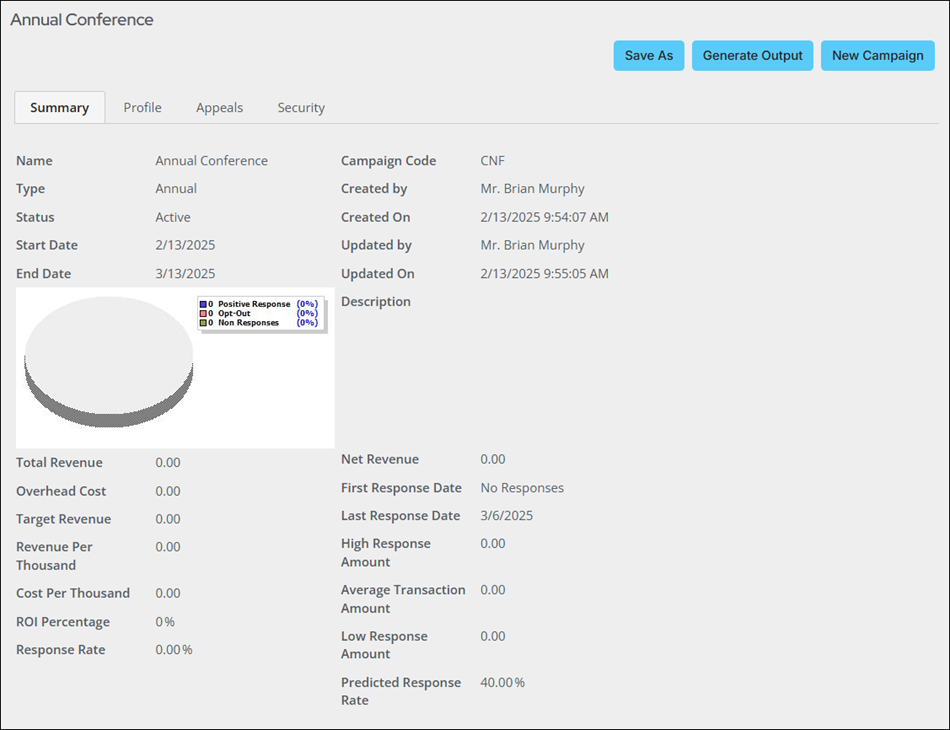950x730 pixels.
Task: Click the Status value Active
Action: 173,217
